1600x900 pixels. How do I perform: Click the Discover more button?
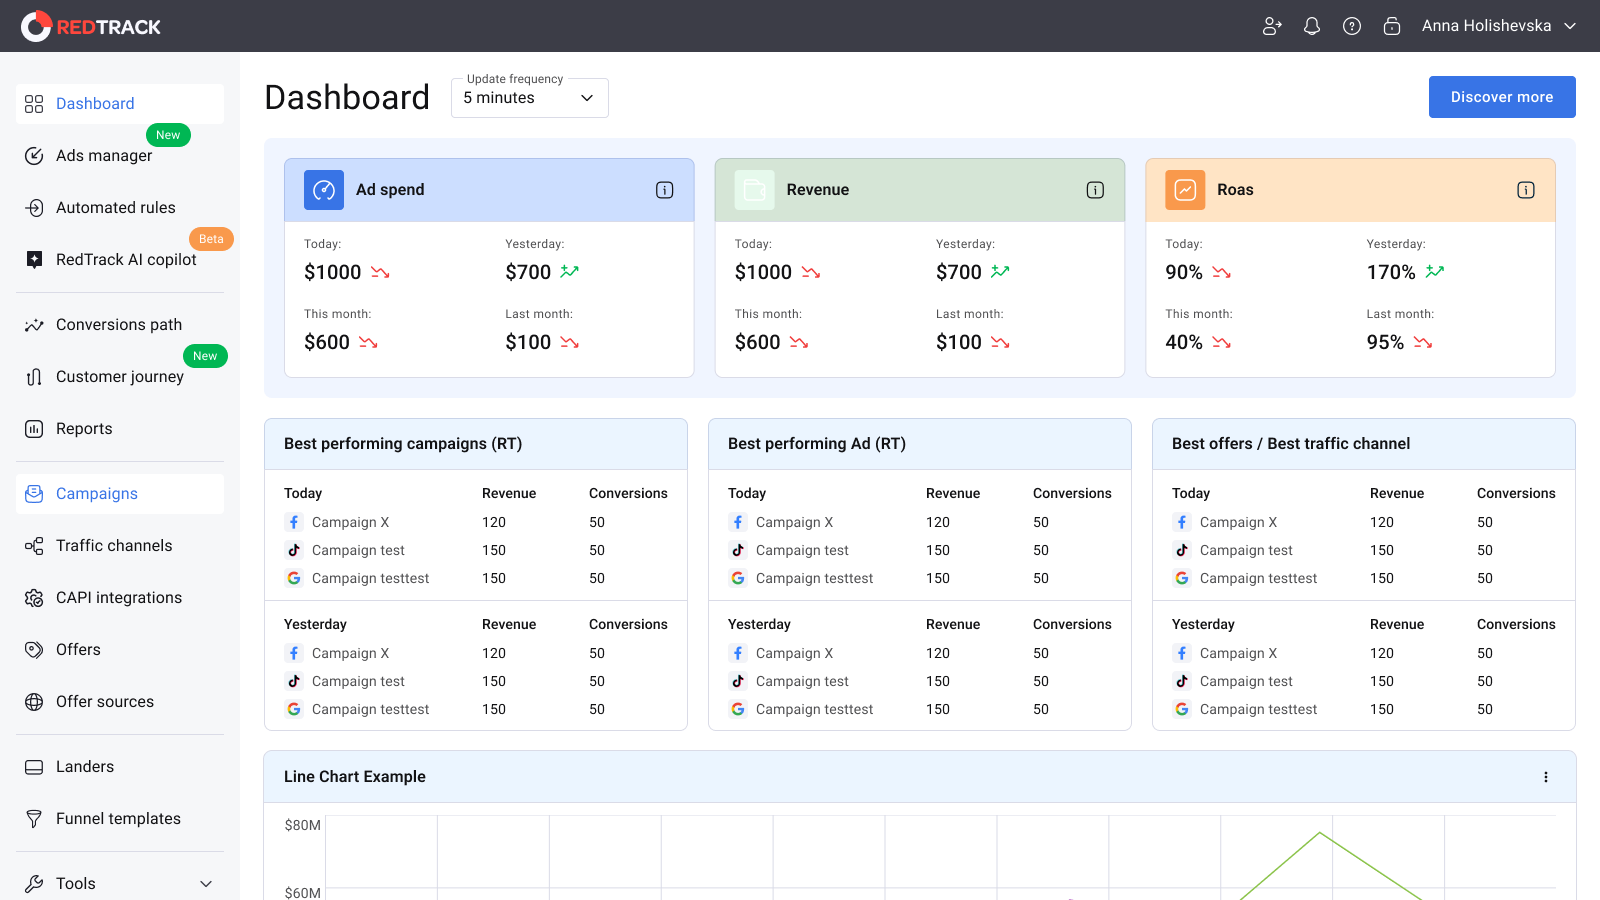pyautogui.click(x=1502, y=97)
